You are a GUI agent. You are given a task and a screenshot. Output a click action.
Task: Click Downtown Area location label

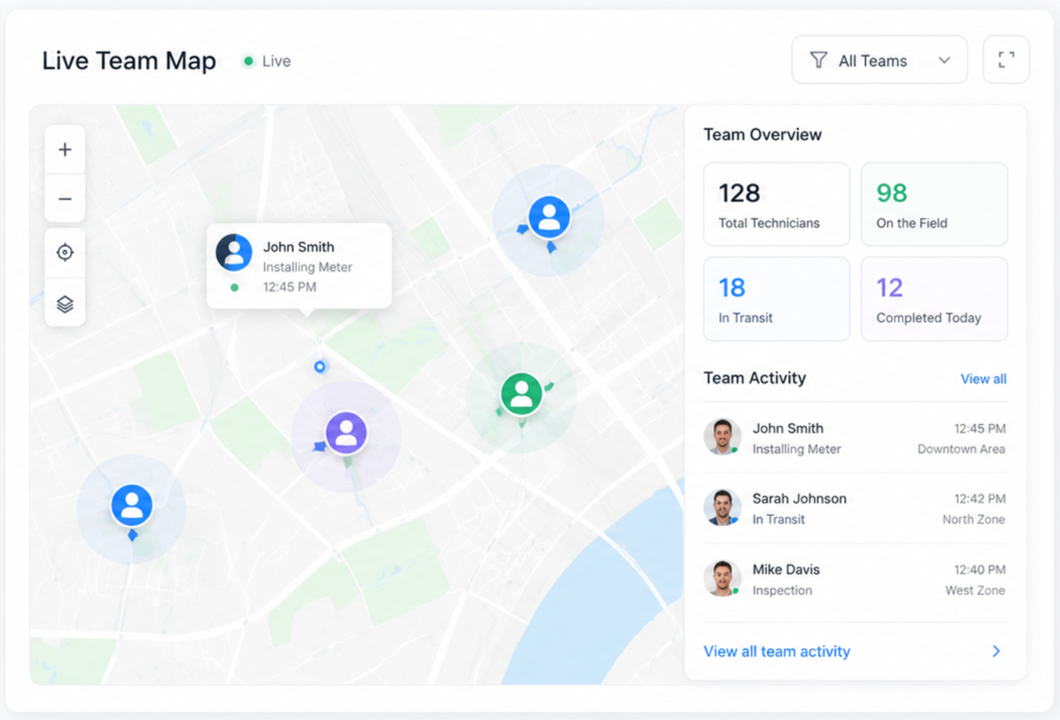(x=961, y=449)
